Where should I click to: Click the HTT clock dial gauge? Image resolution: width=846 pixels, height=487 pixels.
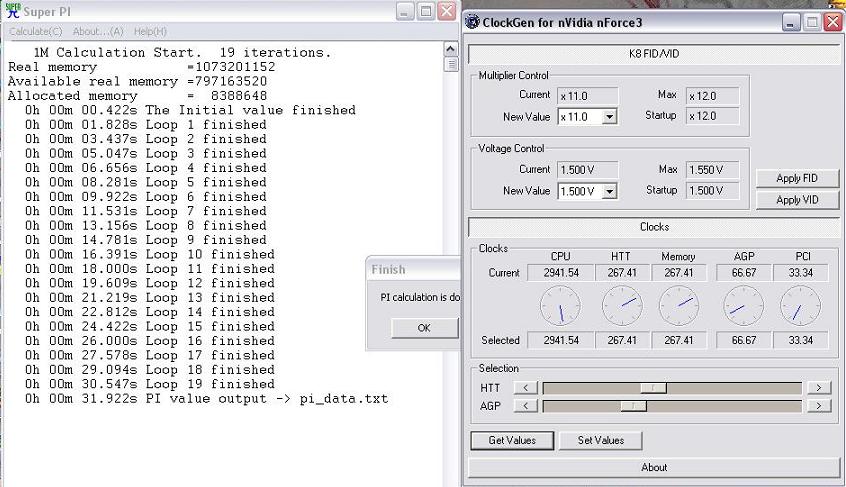tap(622, 306)
